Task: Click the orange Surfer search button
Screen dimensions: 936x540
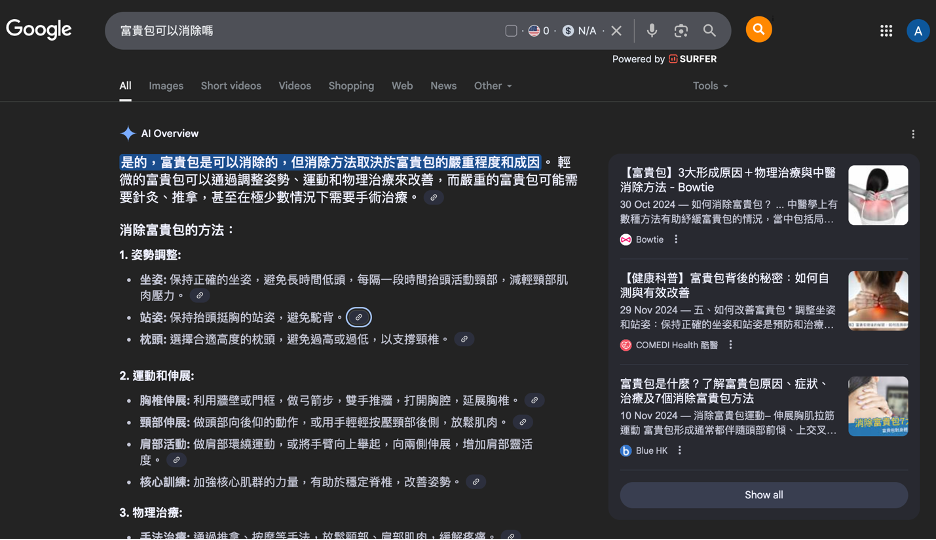Action: pyautogui.click(x=759, y=30)
